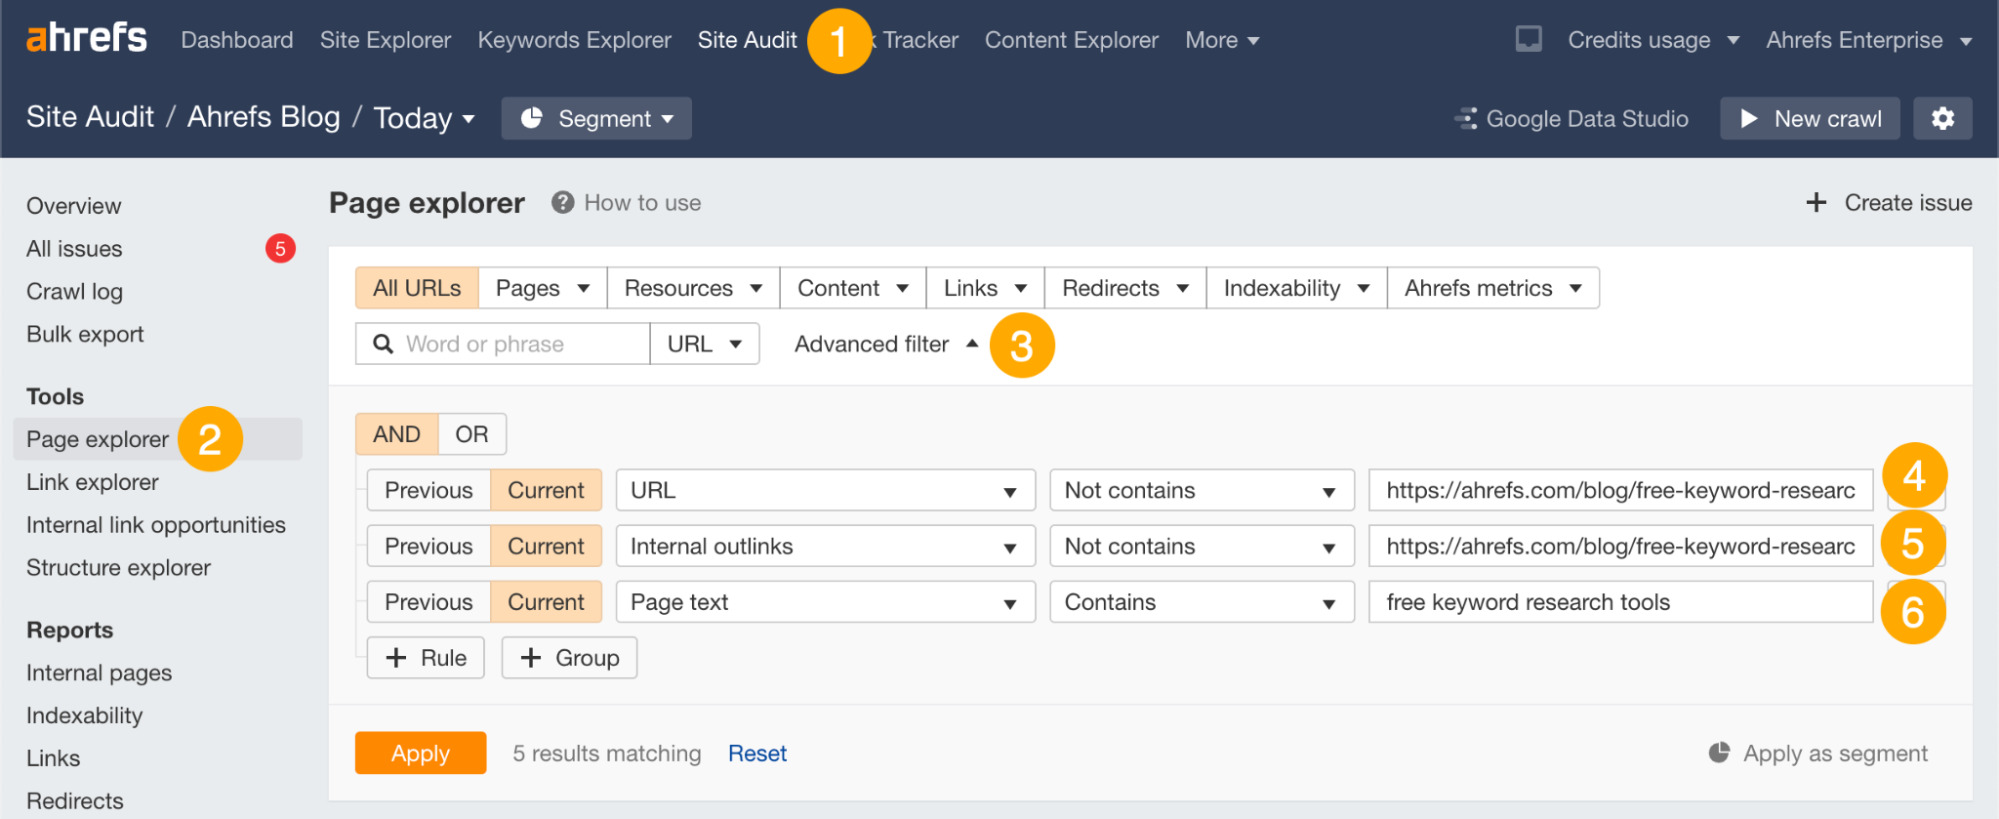
Task: Click the How to use help icon
Action: [563, 203]
